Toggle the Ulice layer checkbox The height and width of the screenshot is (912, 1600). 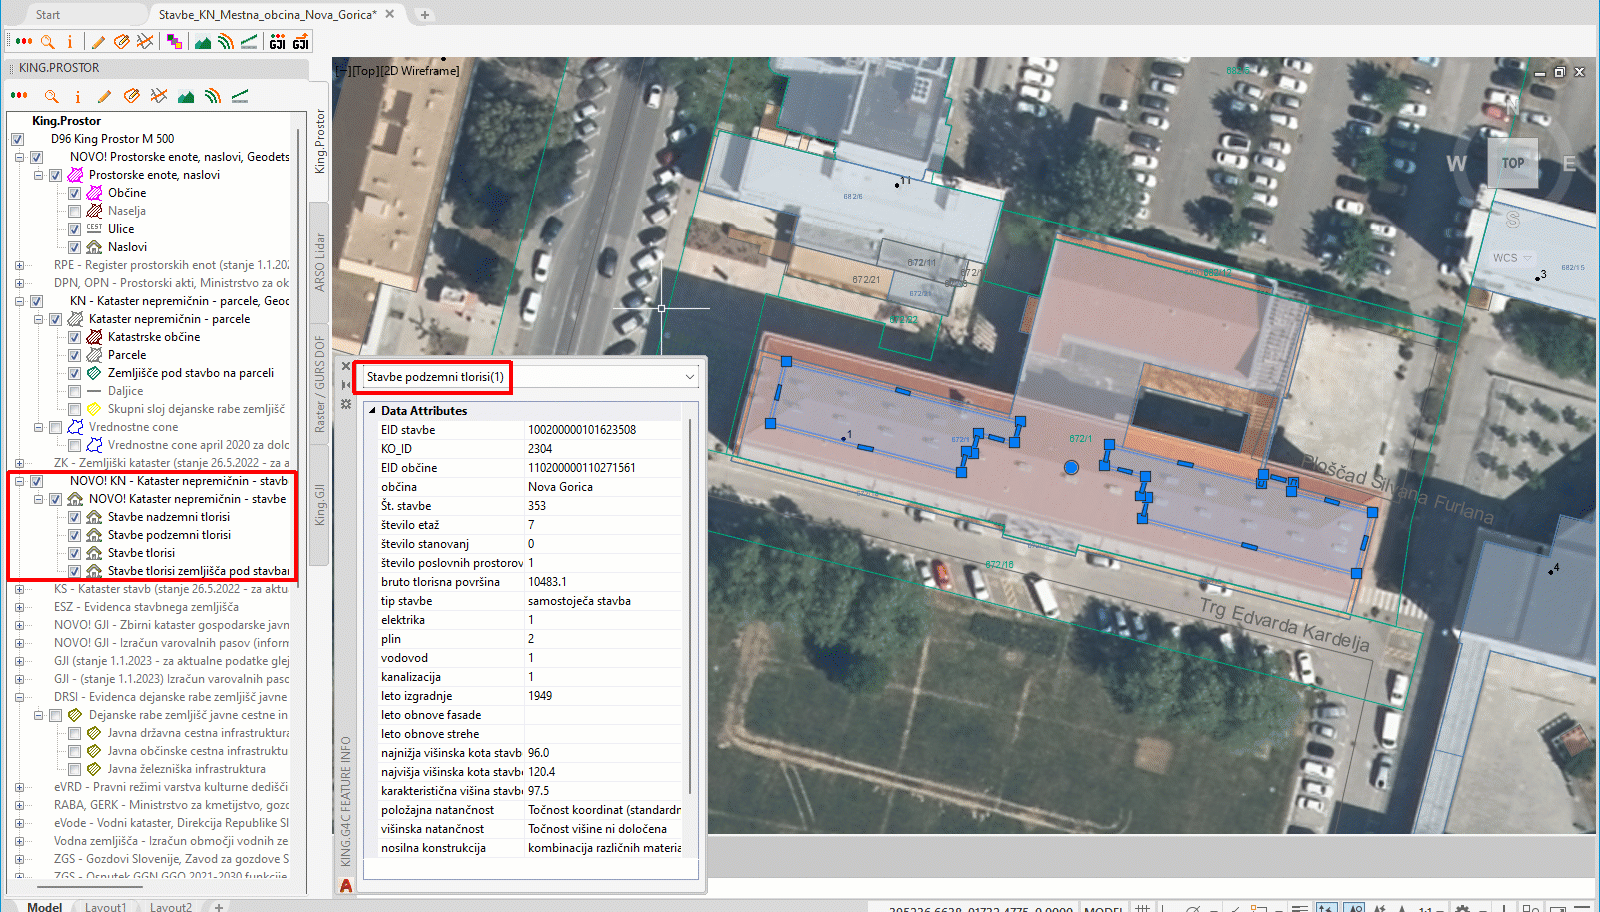(x=74, y=229)
